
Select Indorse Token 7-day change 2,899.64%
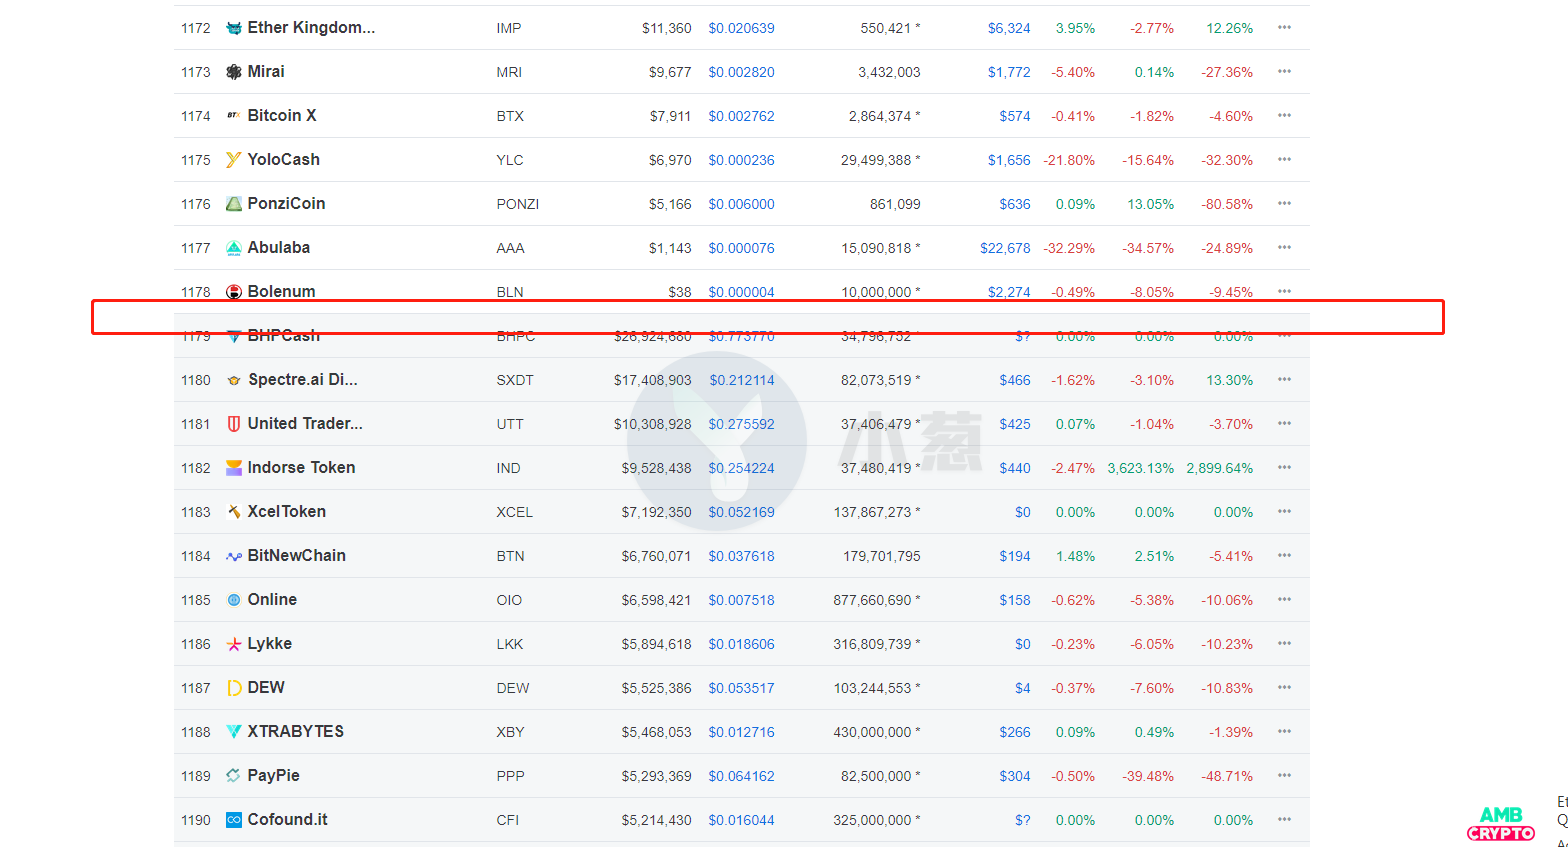[1220, 468]
